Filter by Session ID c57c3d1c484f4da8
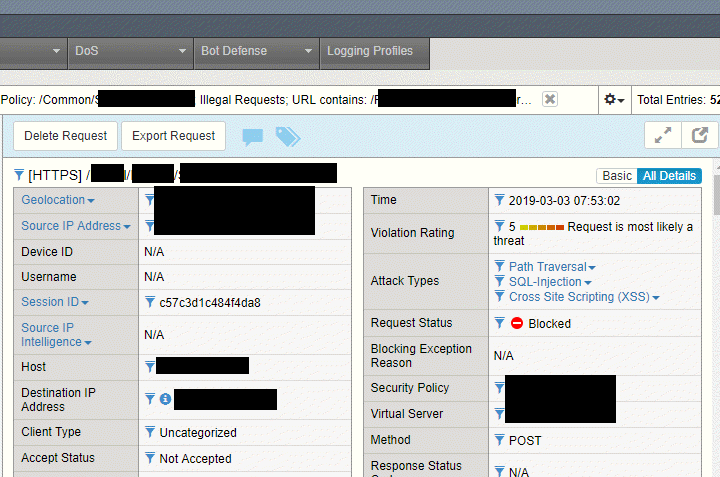 (150, 302)
